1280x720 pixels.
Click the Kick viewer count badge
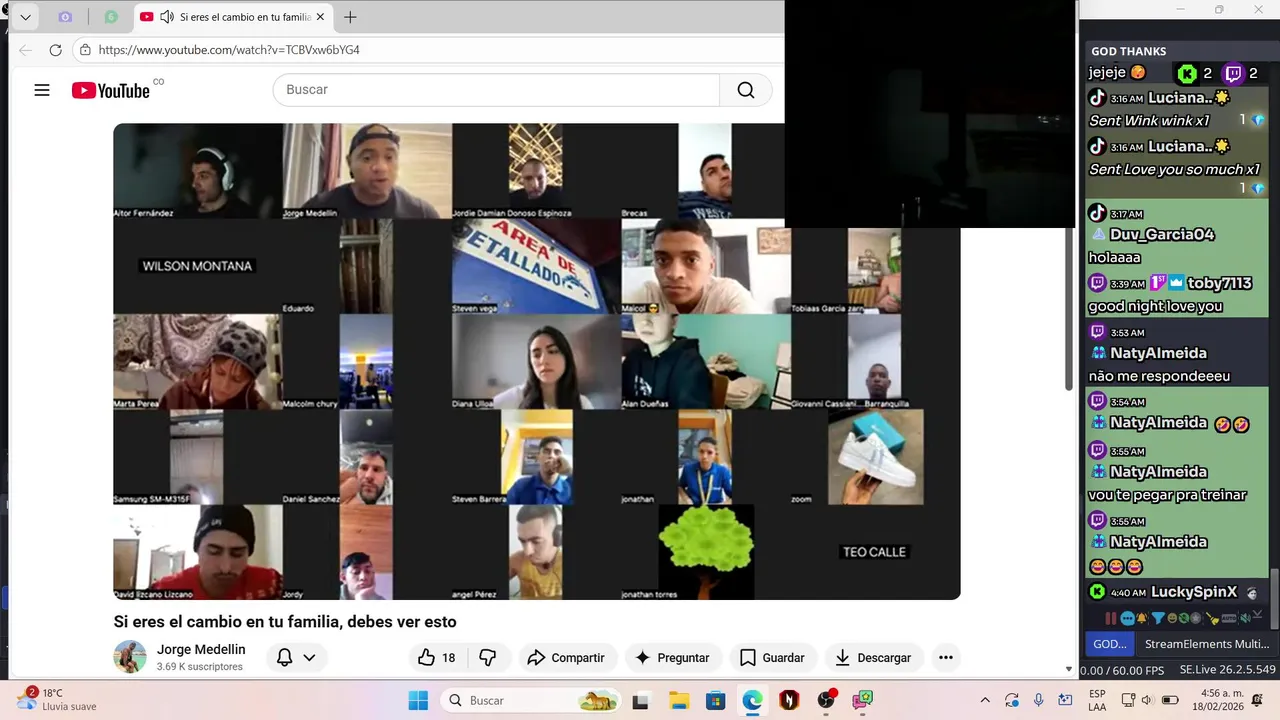coord(1194,73)
